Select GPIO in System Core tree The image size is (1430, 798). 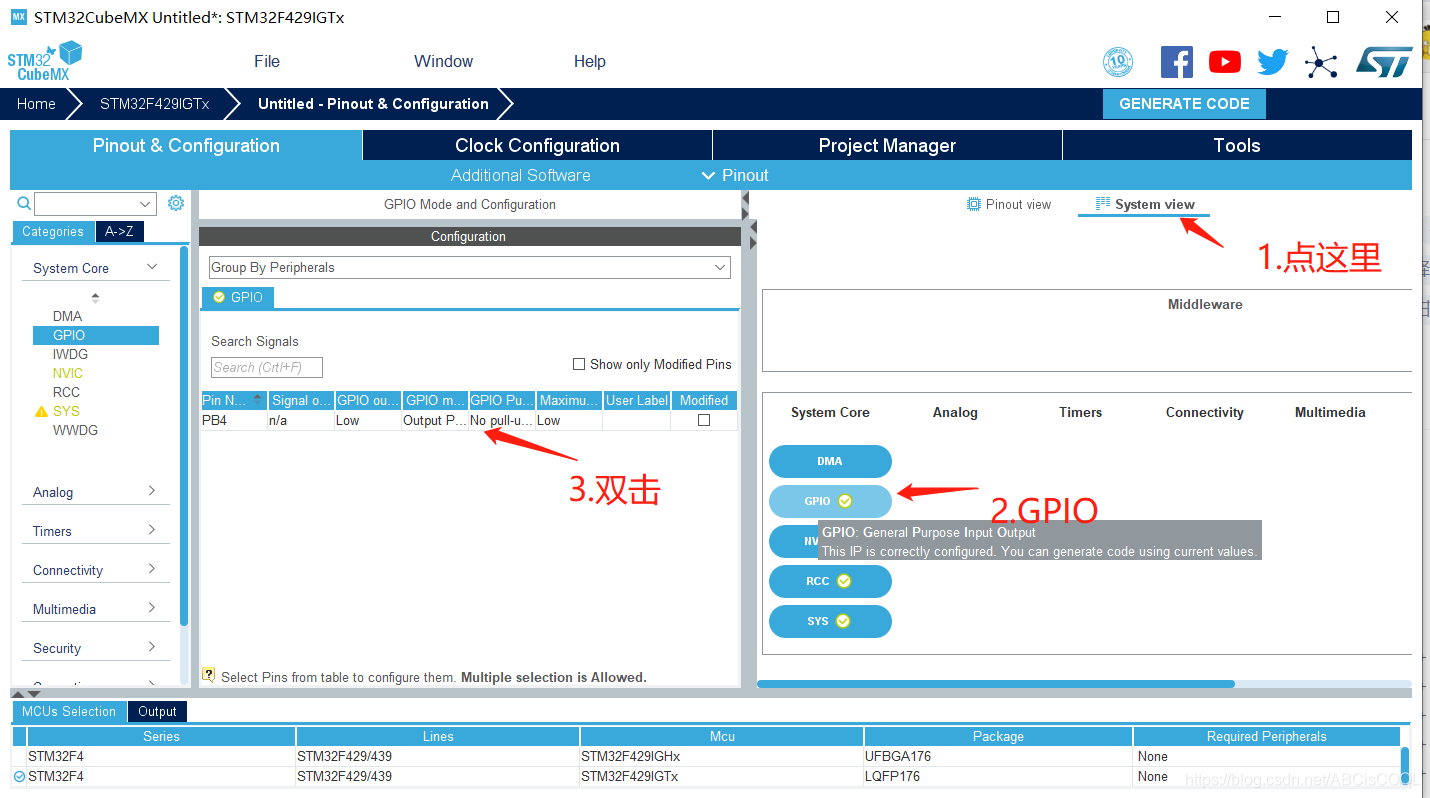95,335
